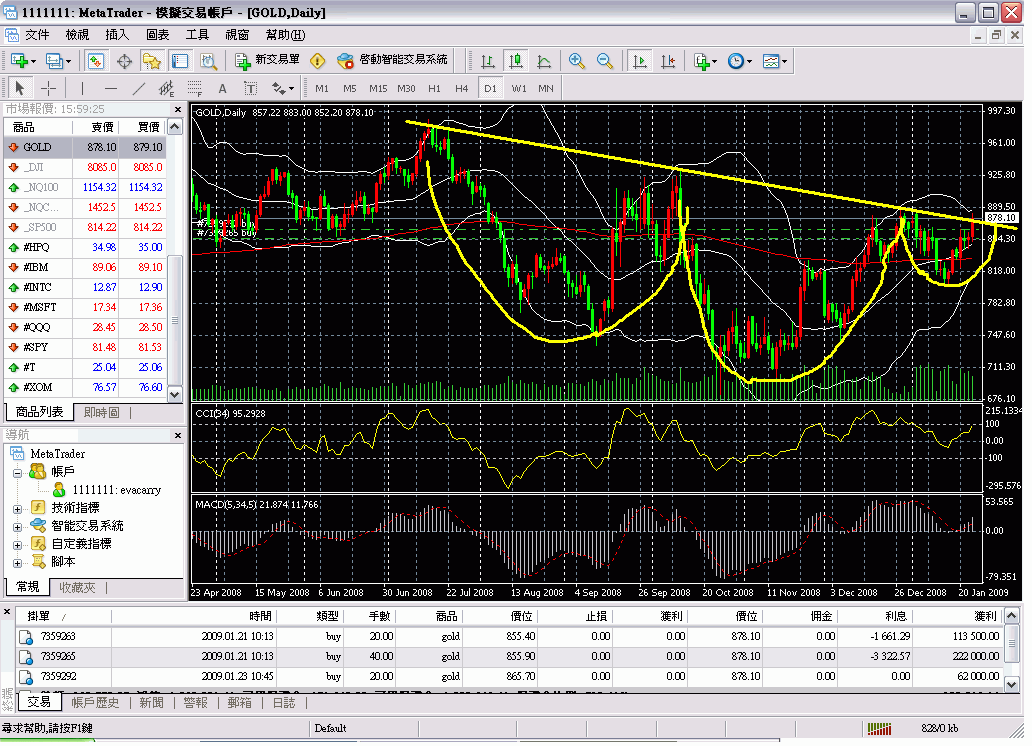Viewport: 1032px width, 746px height.
Task: Open the 幫助(H) menu
Action: (286, 35)
